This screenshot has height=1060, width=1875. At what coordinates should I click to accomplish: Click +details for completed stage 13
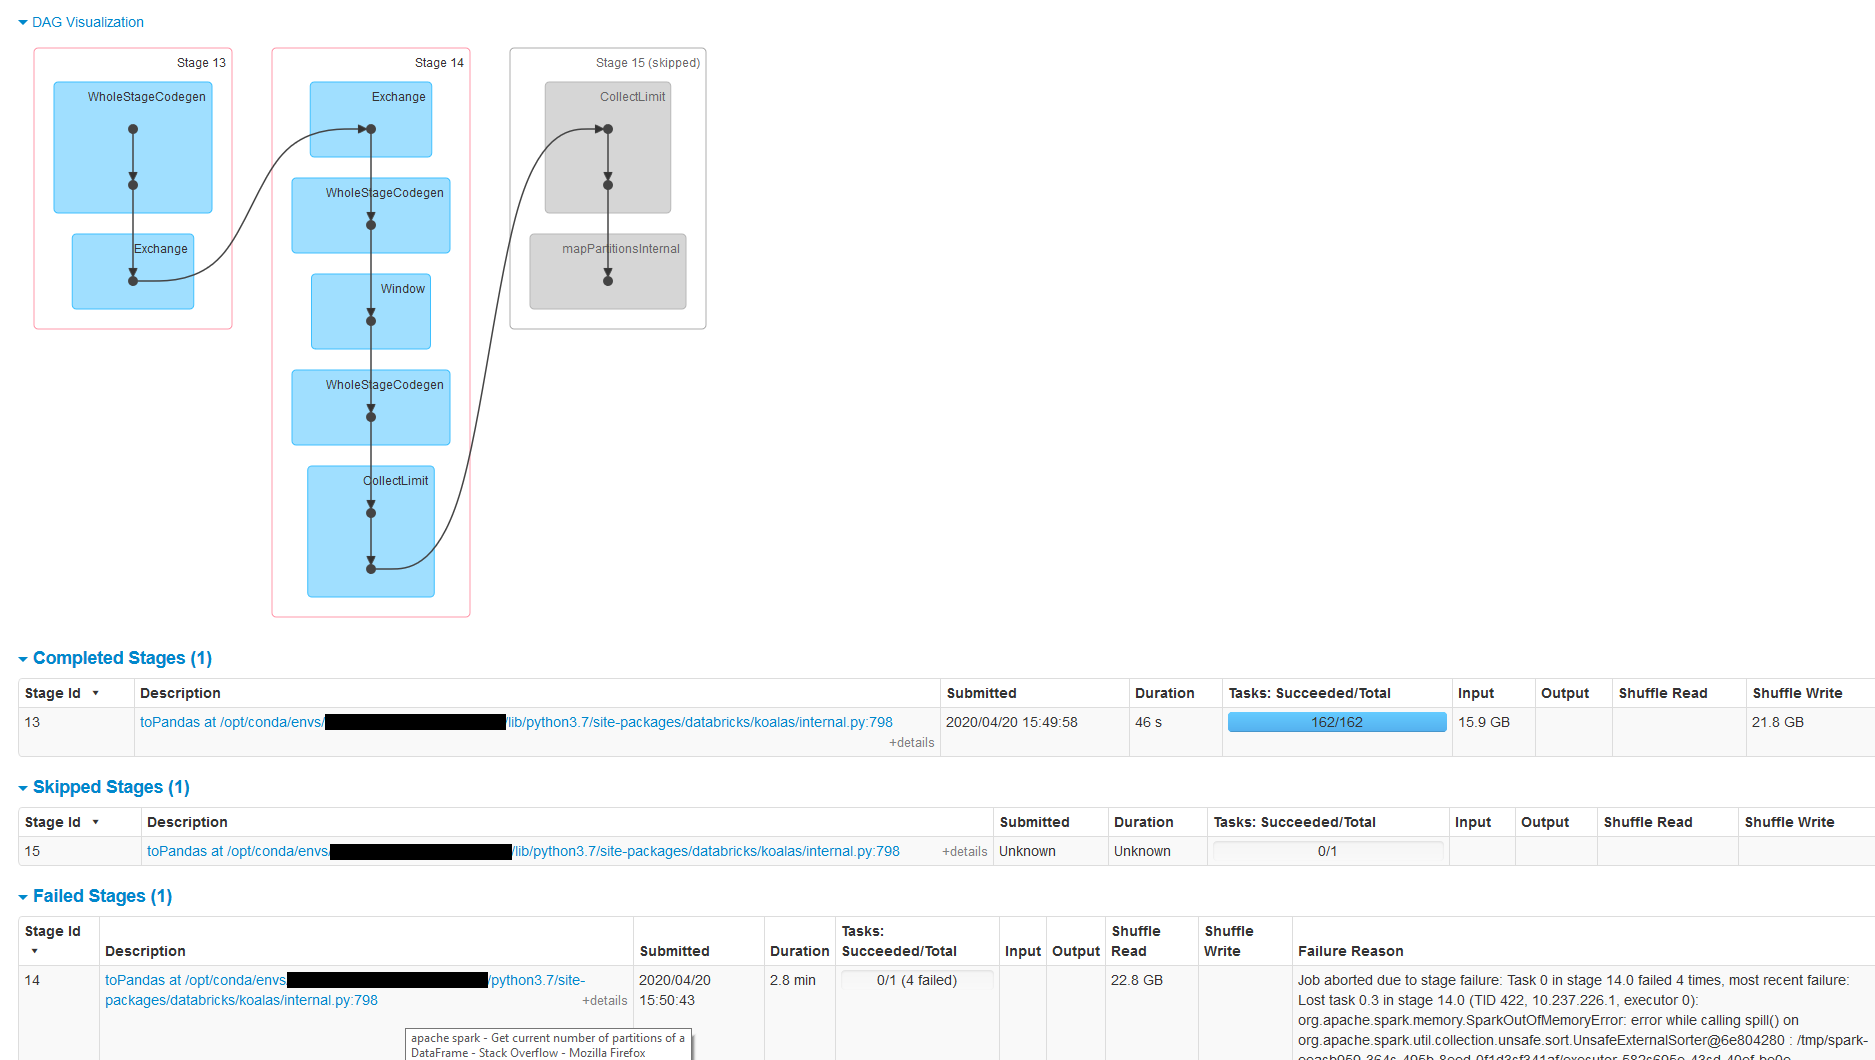click(911, 742)
